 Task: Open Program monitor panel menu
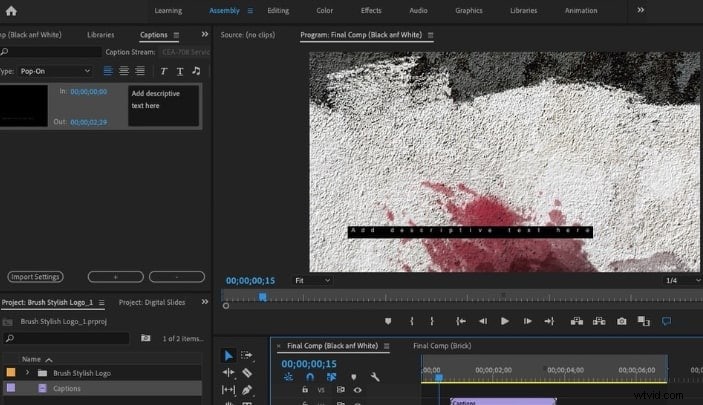point(430,35)
